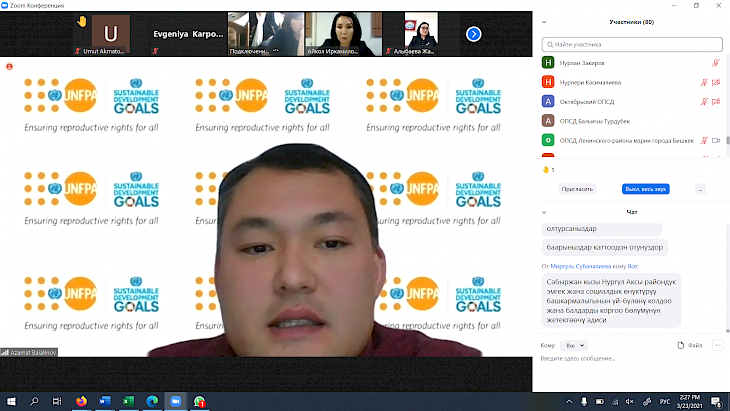This screenshot has height=411, width=730.
Task: Click the Zoom taskbar icon
Action: pyautogui.click(x=176, y=401)
